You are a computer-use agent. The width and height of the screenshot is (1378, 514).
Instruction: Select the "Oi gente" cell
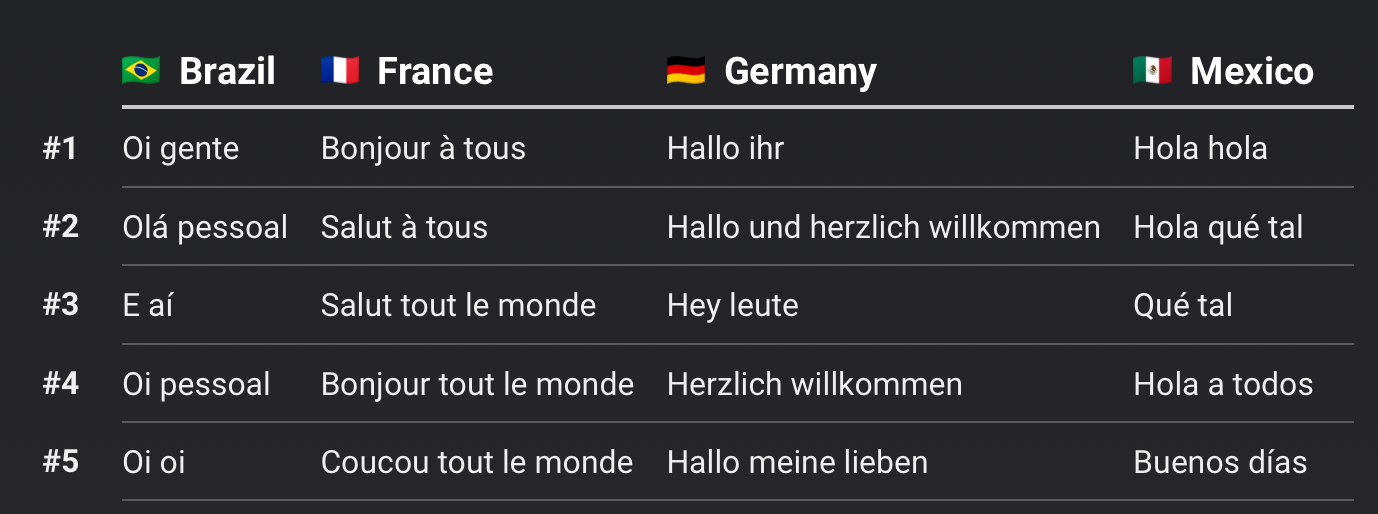click(x=181, y=149)
